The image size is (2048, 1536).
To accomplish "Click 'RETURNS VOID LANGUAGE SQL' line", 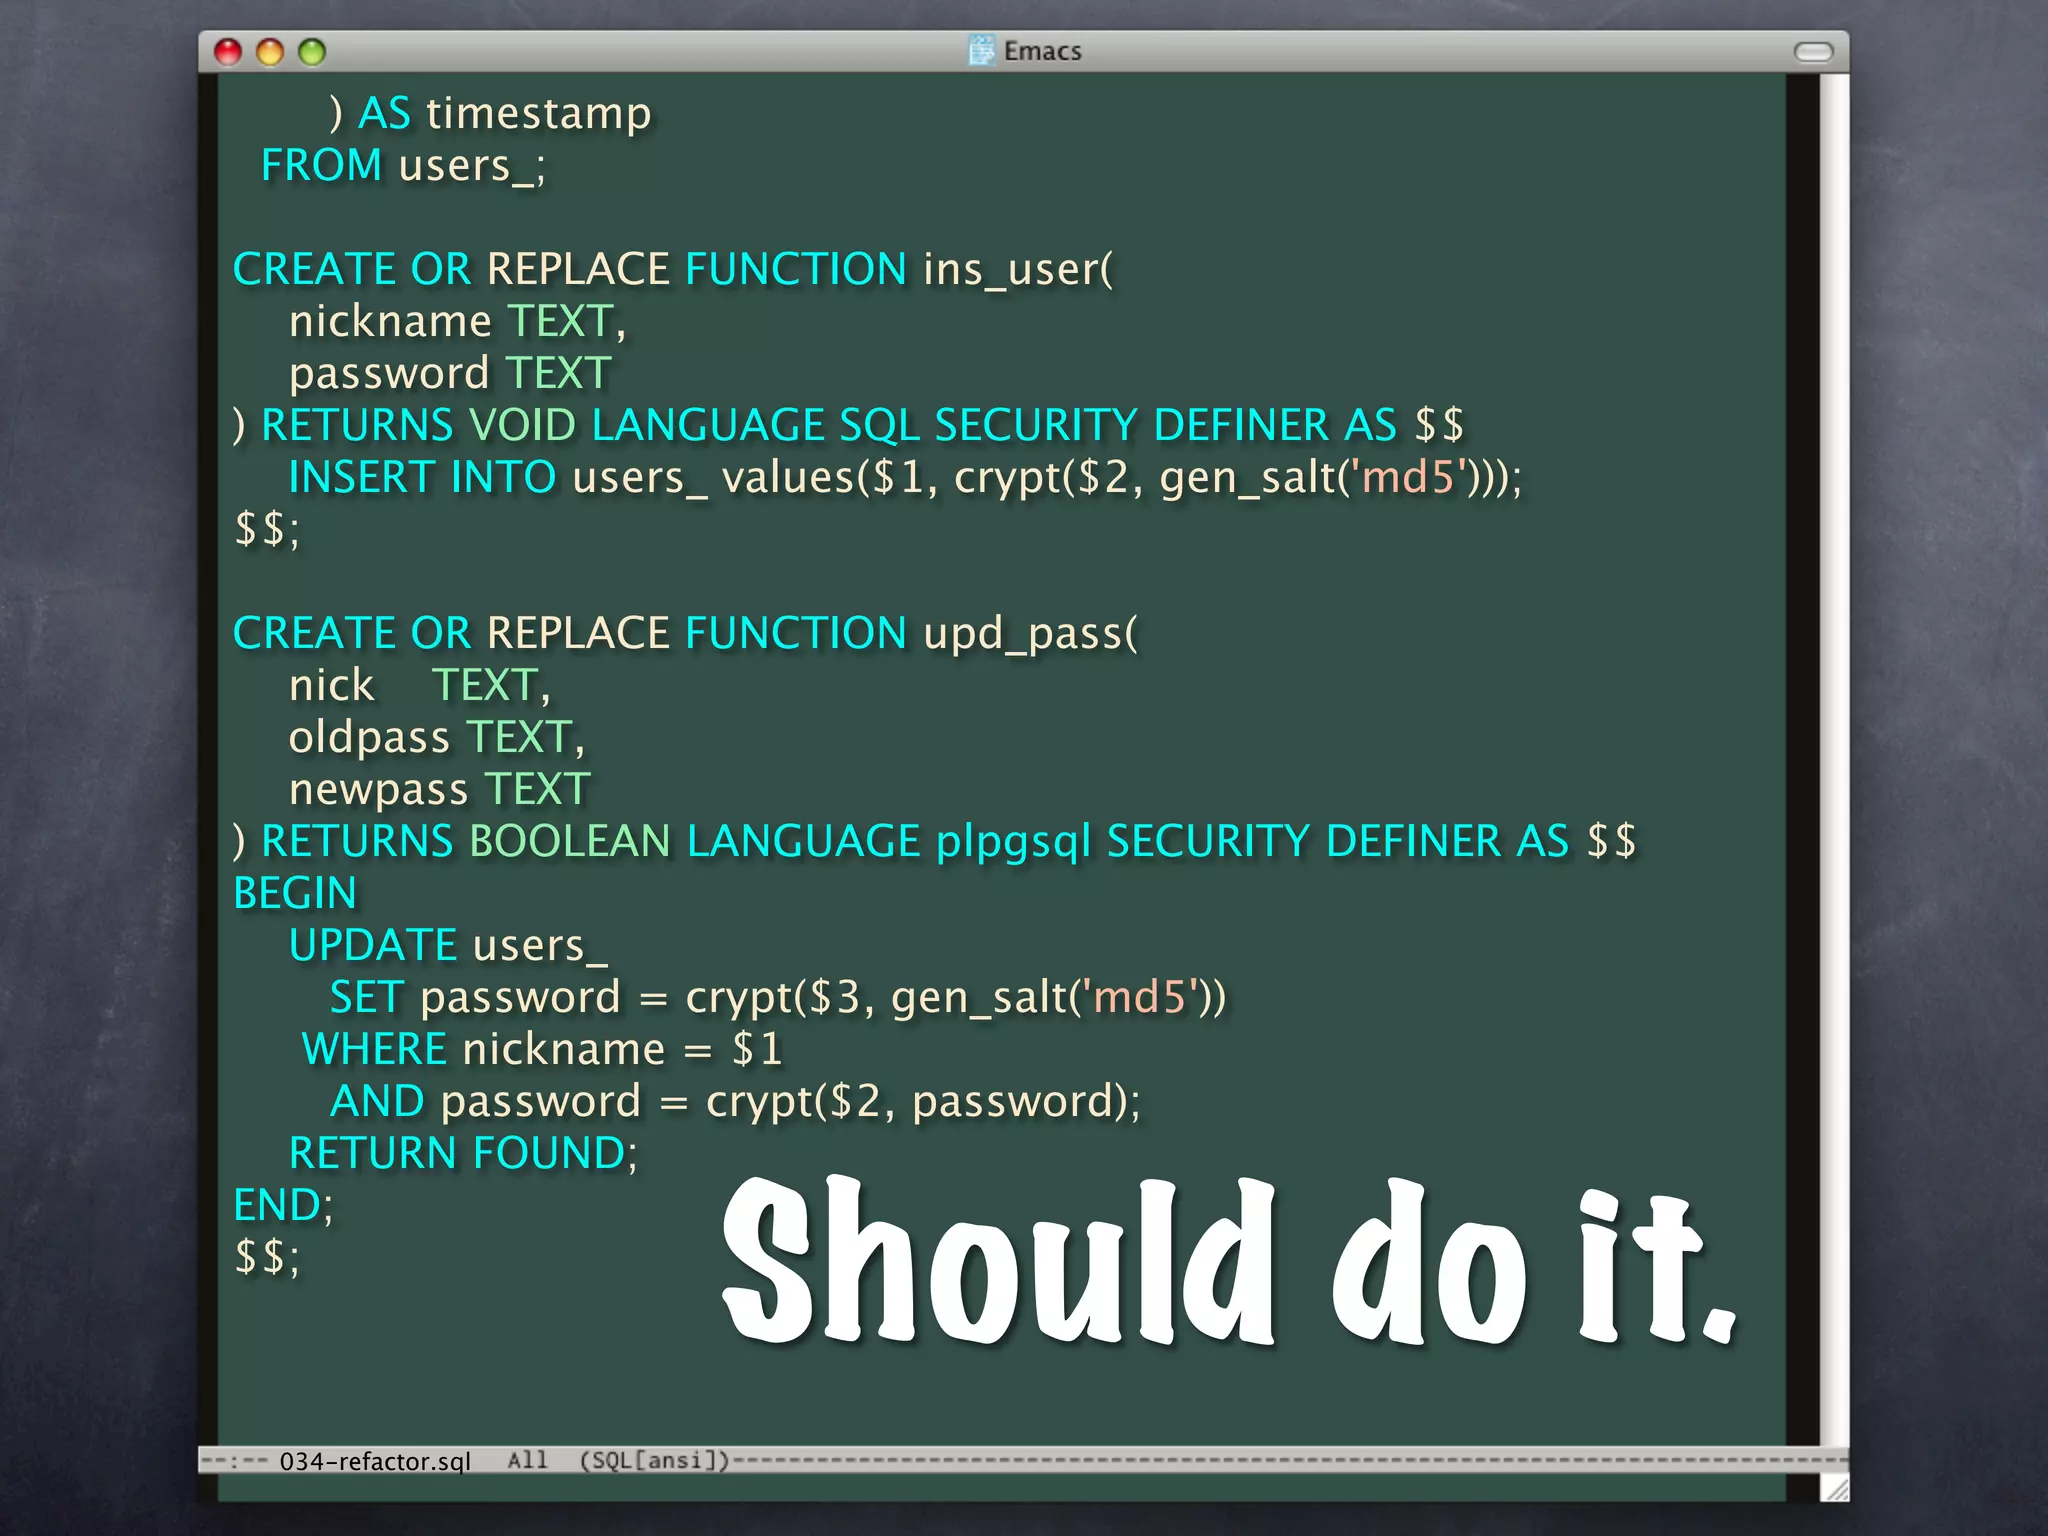I will [x=848, y=425].
